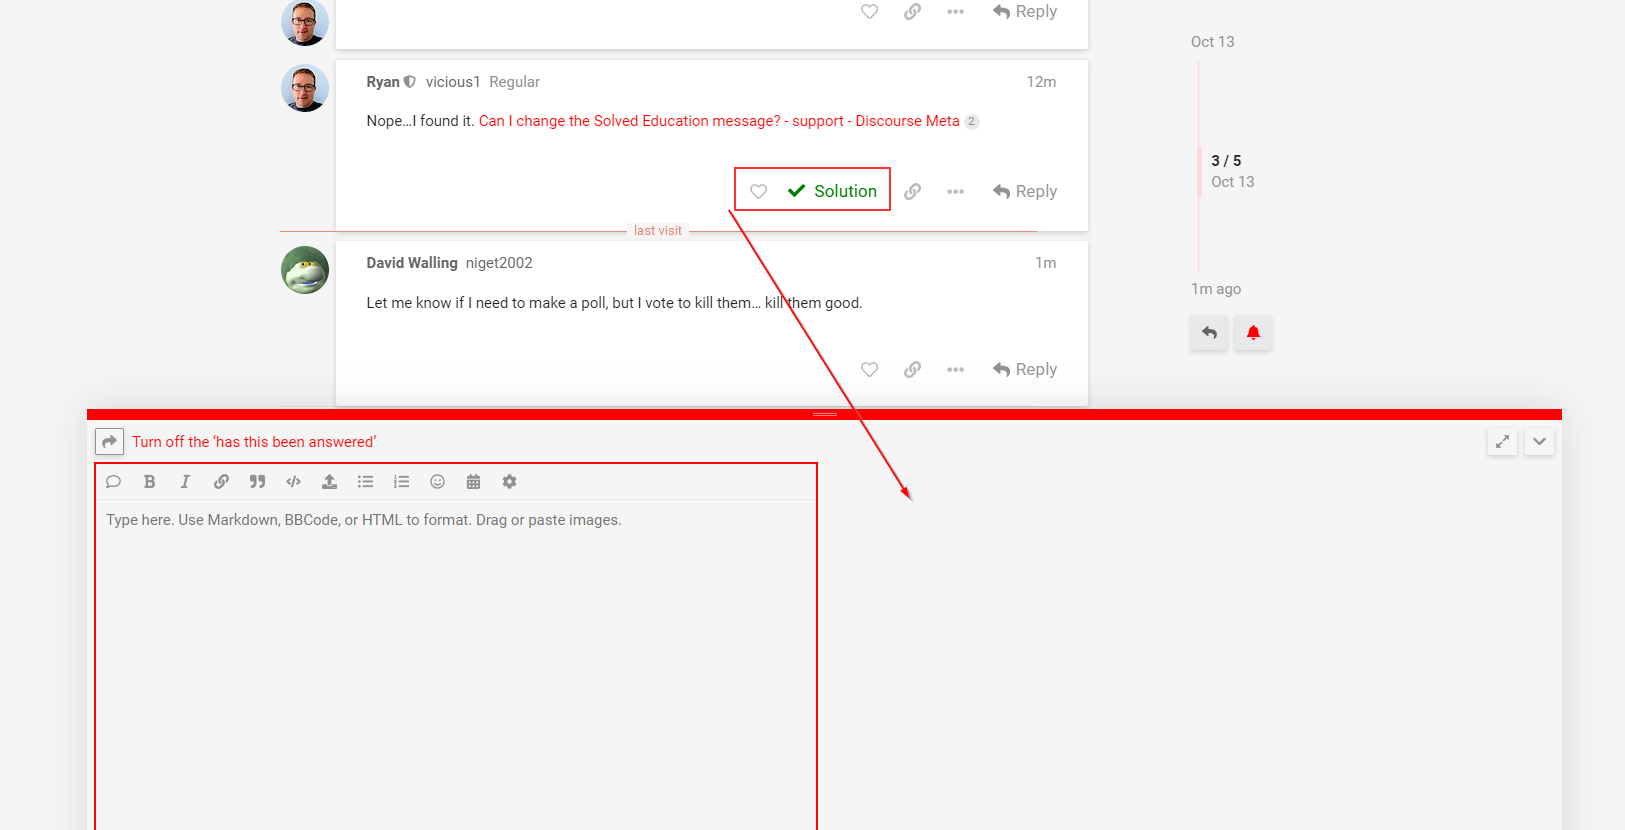Like Ryan's 'Nope...I found it' post
This screenshot has height=830, width=1625.
pos(758,191)
